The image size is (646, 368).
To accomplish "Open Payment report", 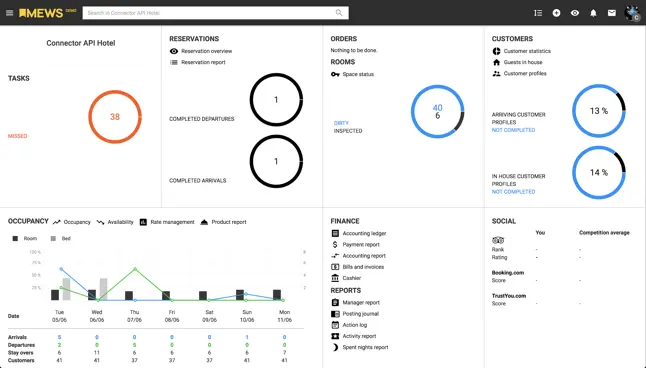I will coord(361,244).
